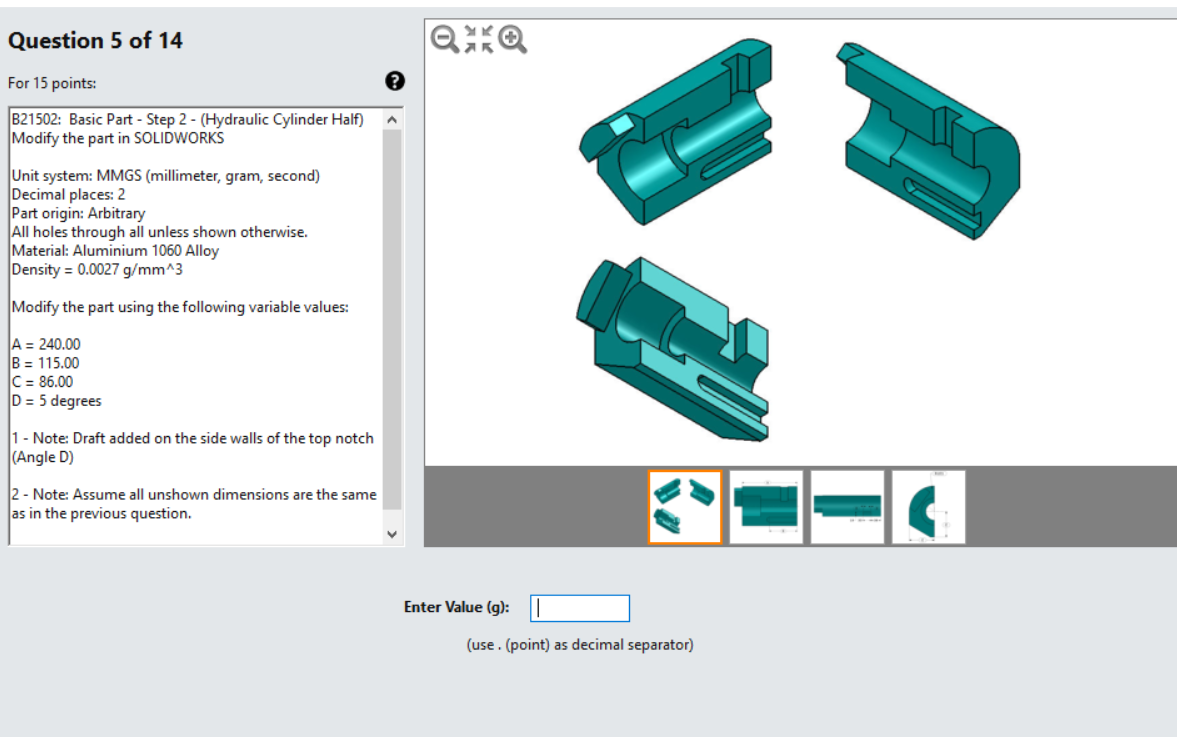Click the zoom in magnifier icon

tap(513, 39)
